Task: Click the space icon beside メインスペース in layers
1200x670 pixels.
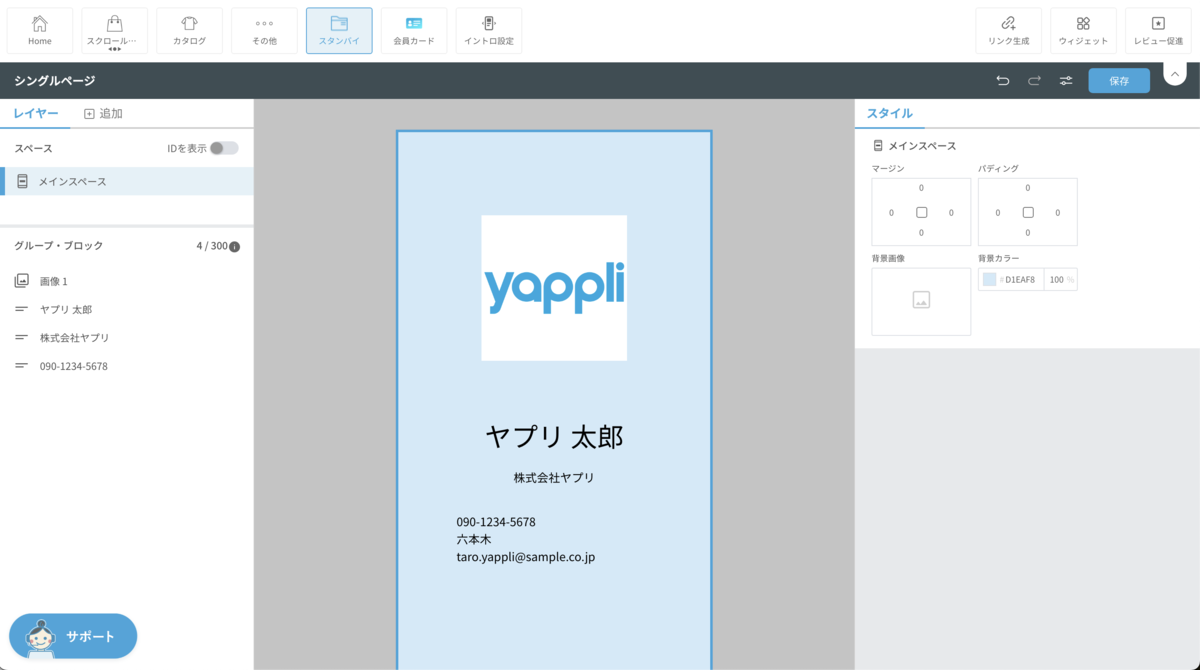Action: coord(22,182)
